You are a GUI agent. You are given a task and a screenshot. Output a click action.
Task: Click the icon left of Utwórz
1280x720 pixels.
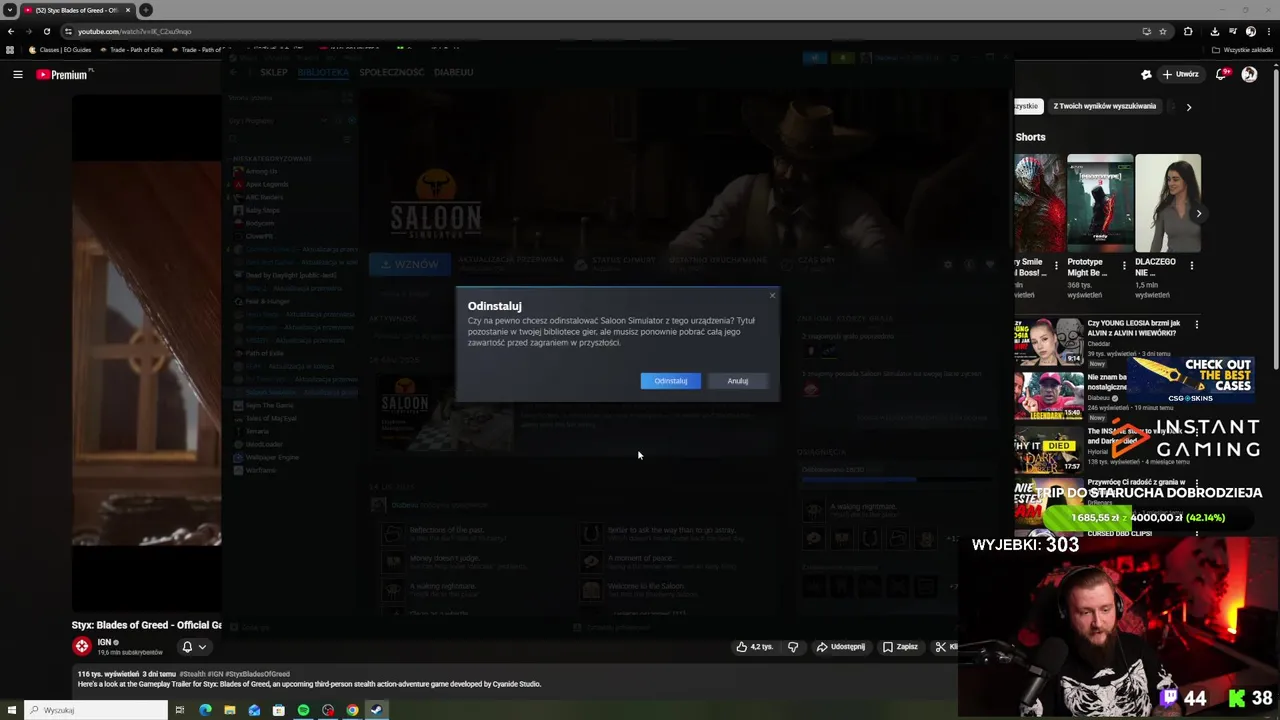tap(1146, 74)
